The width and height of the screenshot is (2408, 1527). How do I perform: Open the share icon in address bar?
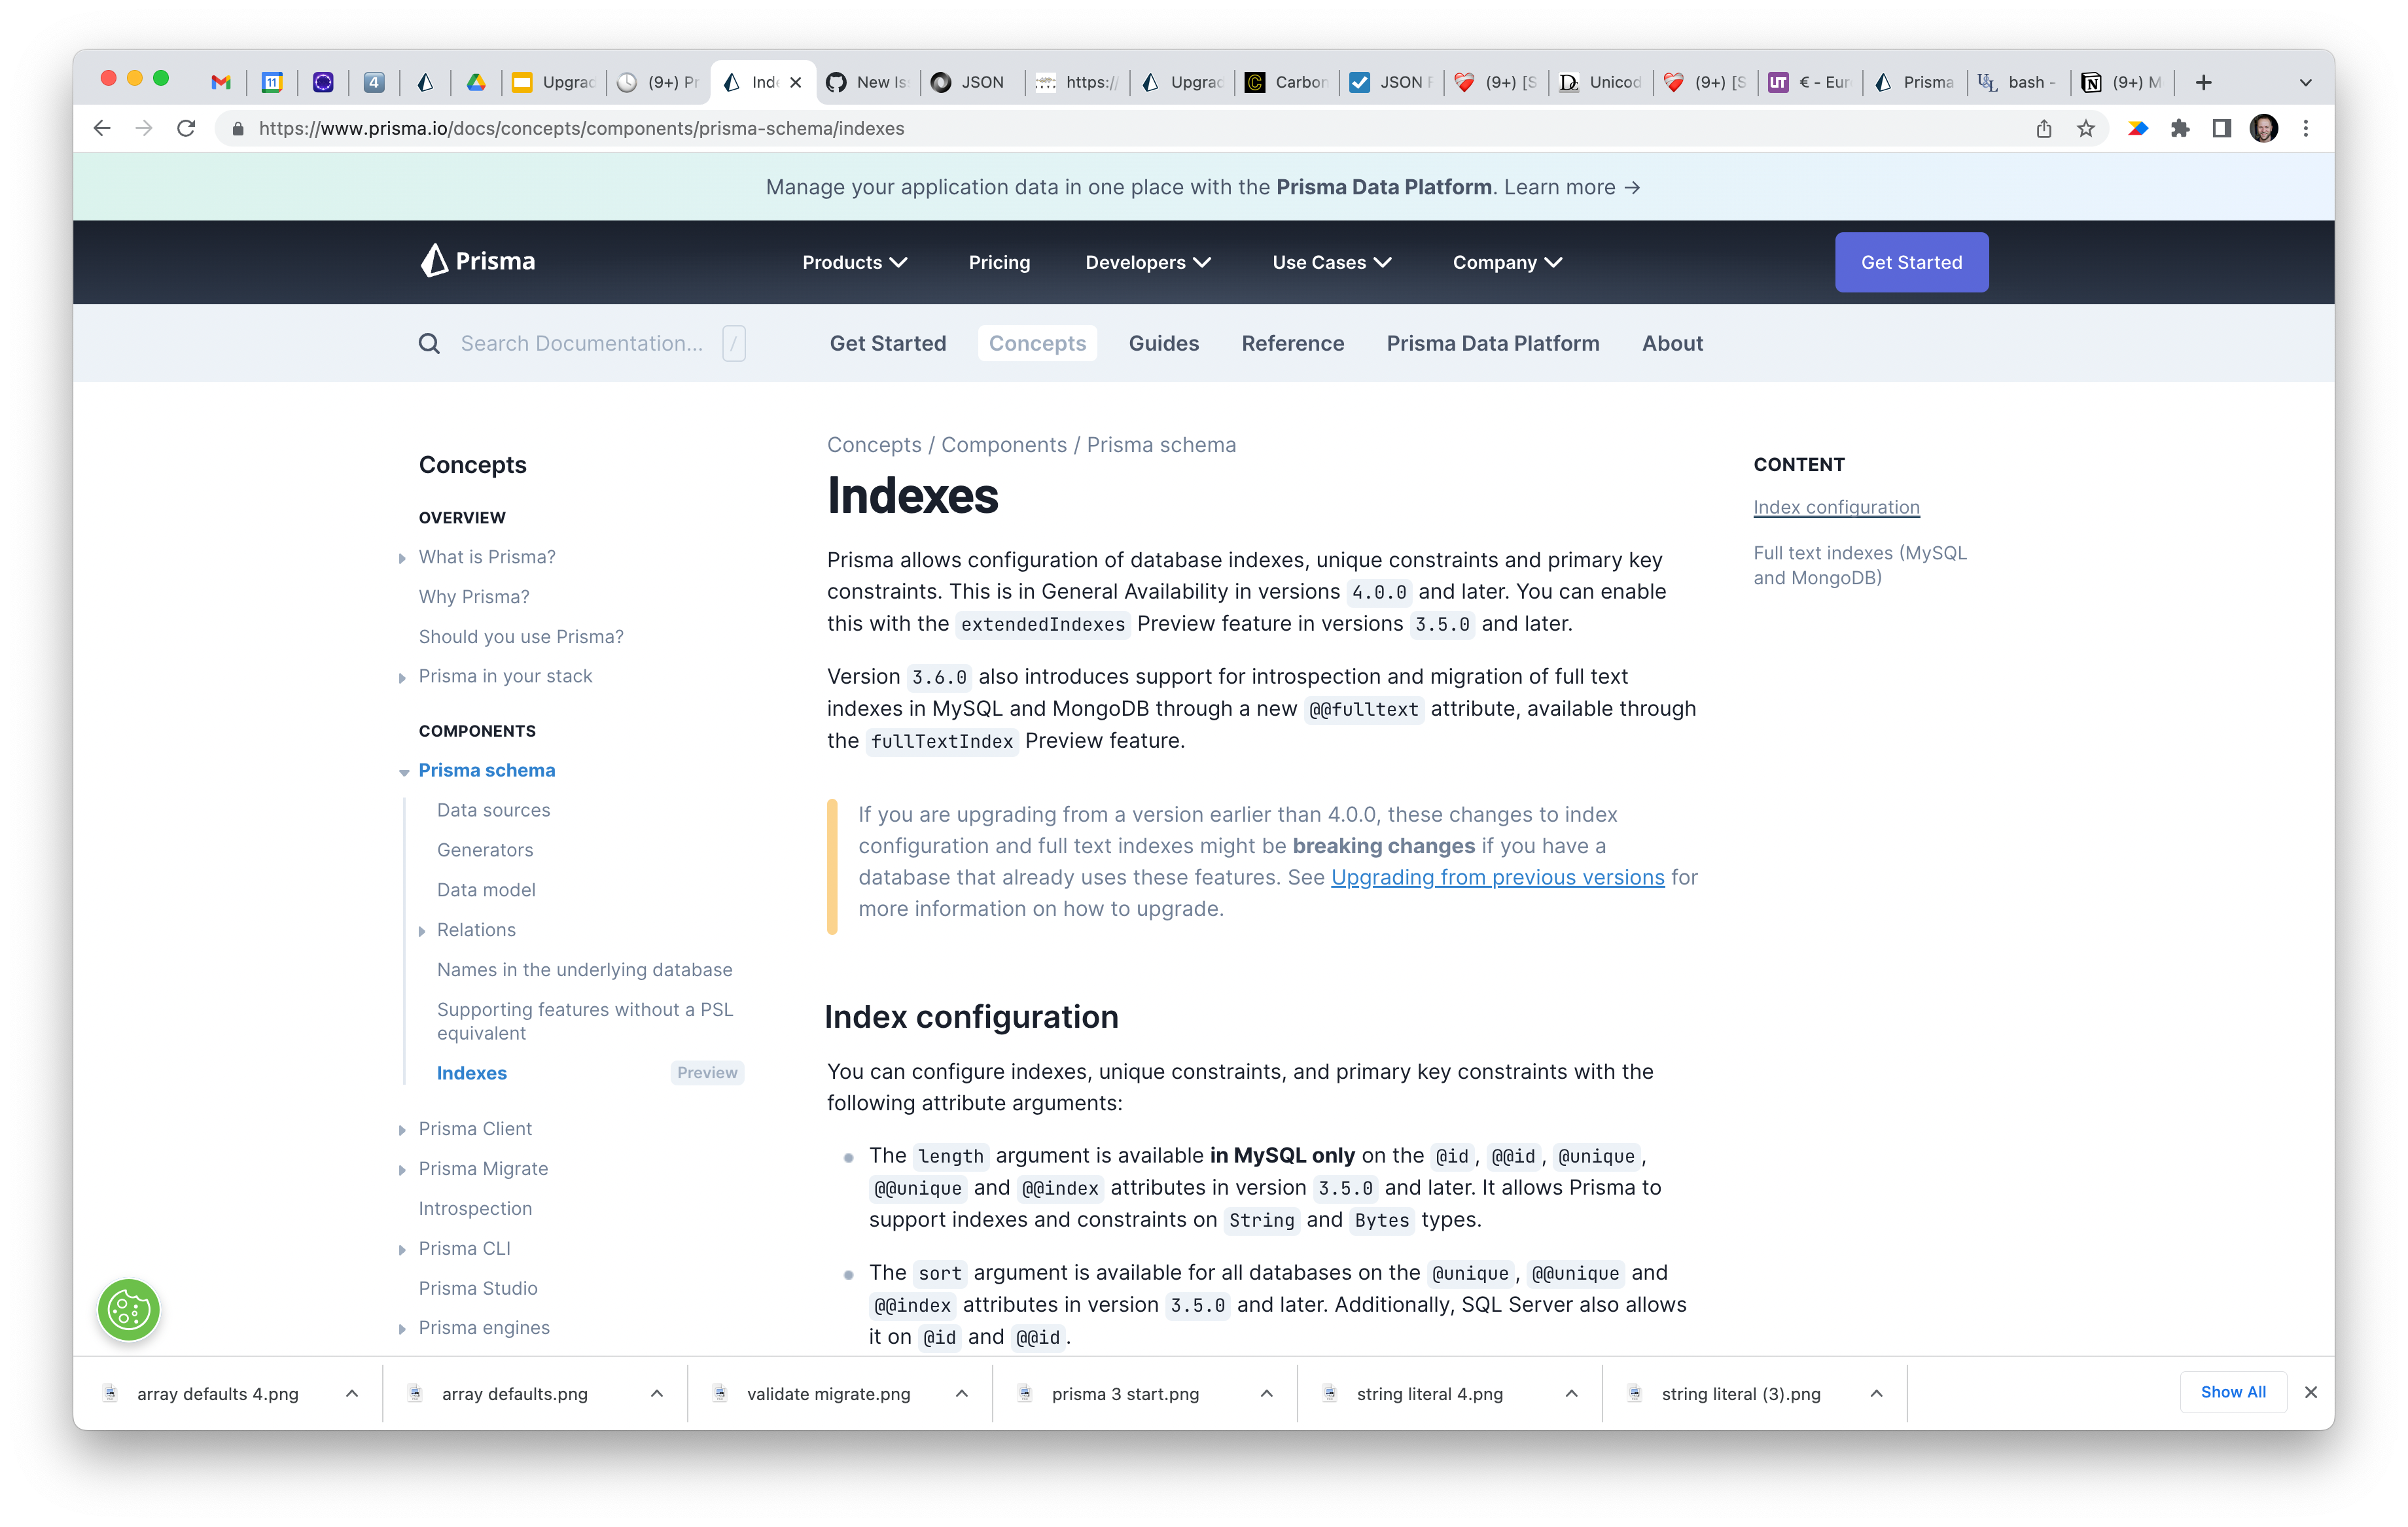click(2043, 128)
